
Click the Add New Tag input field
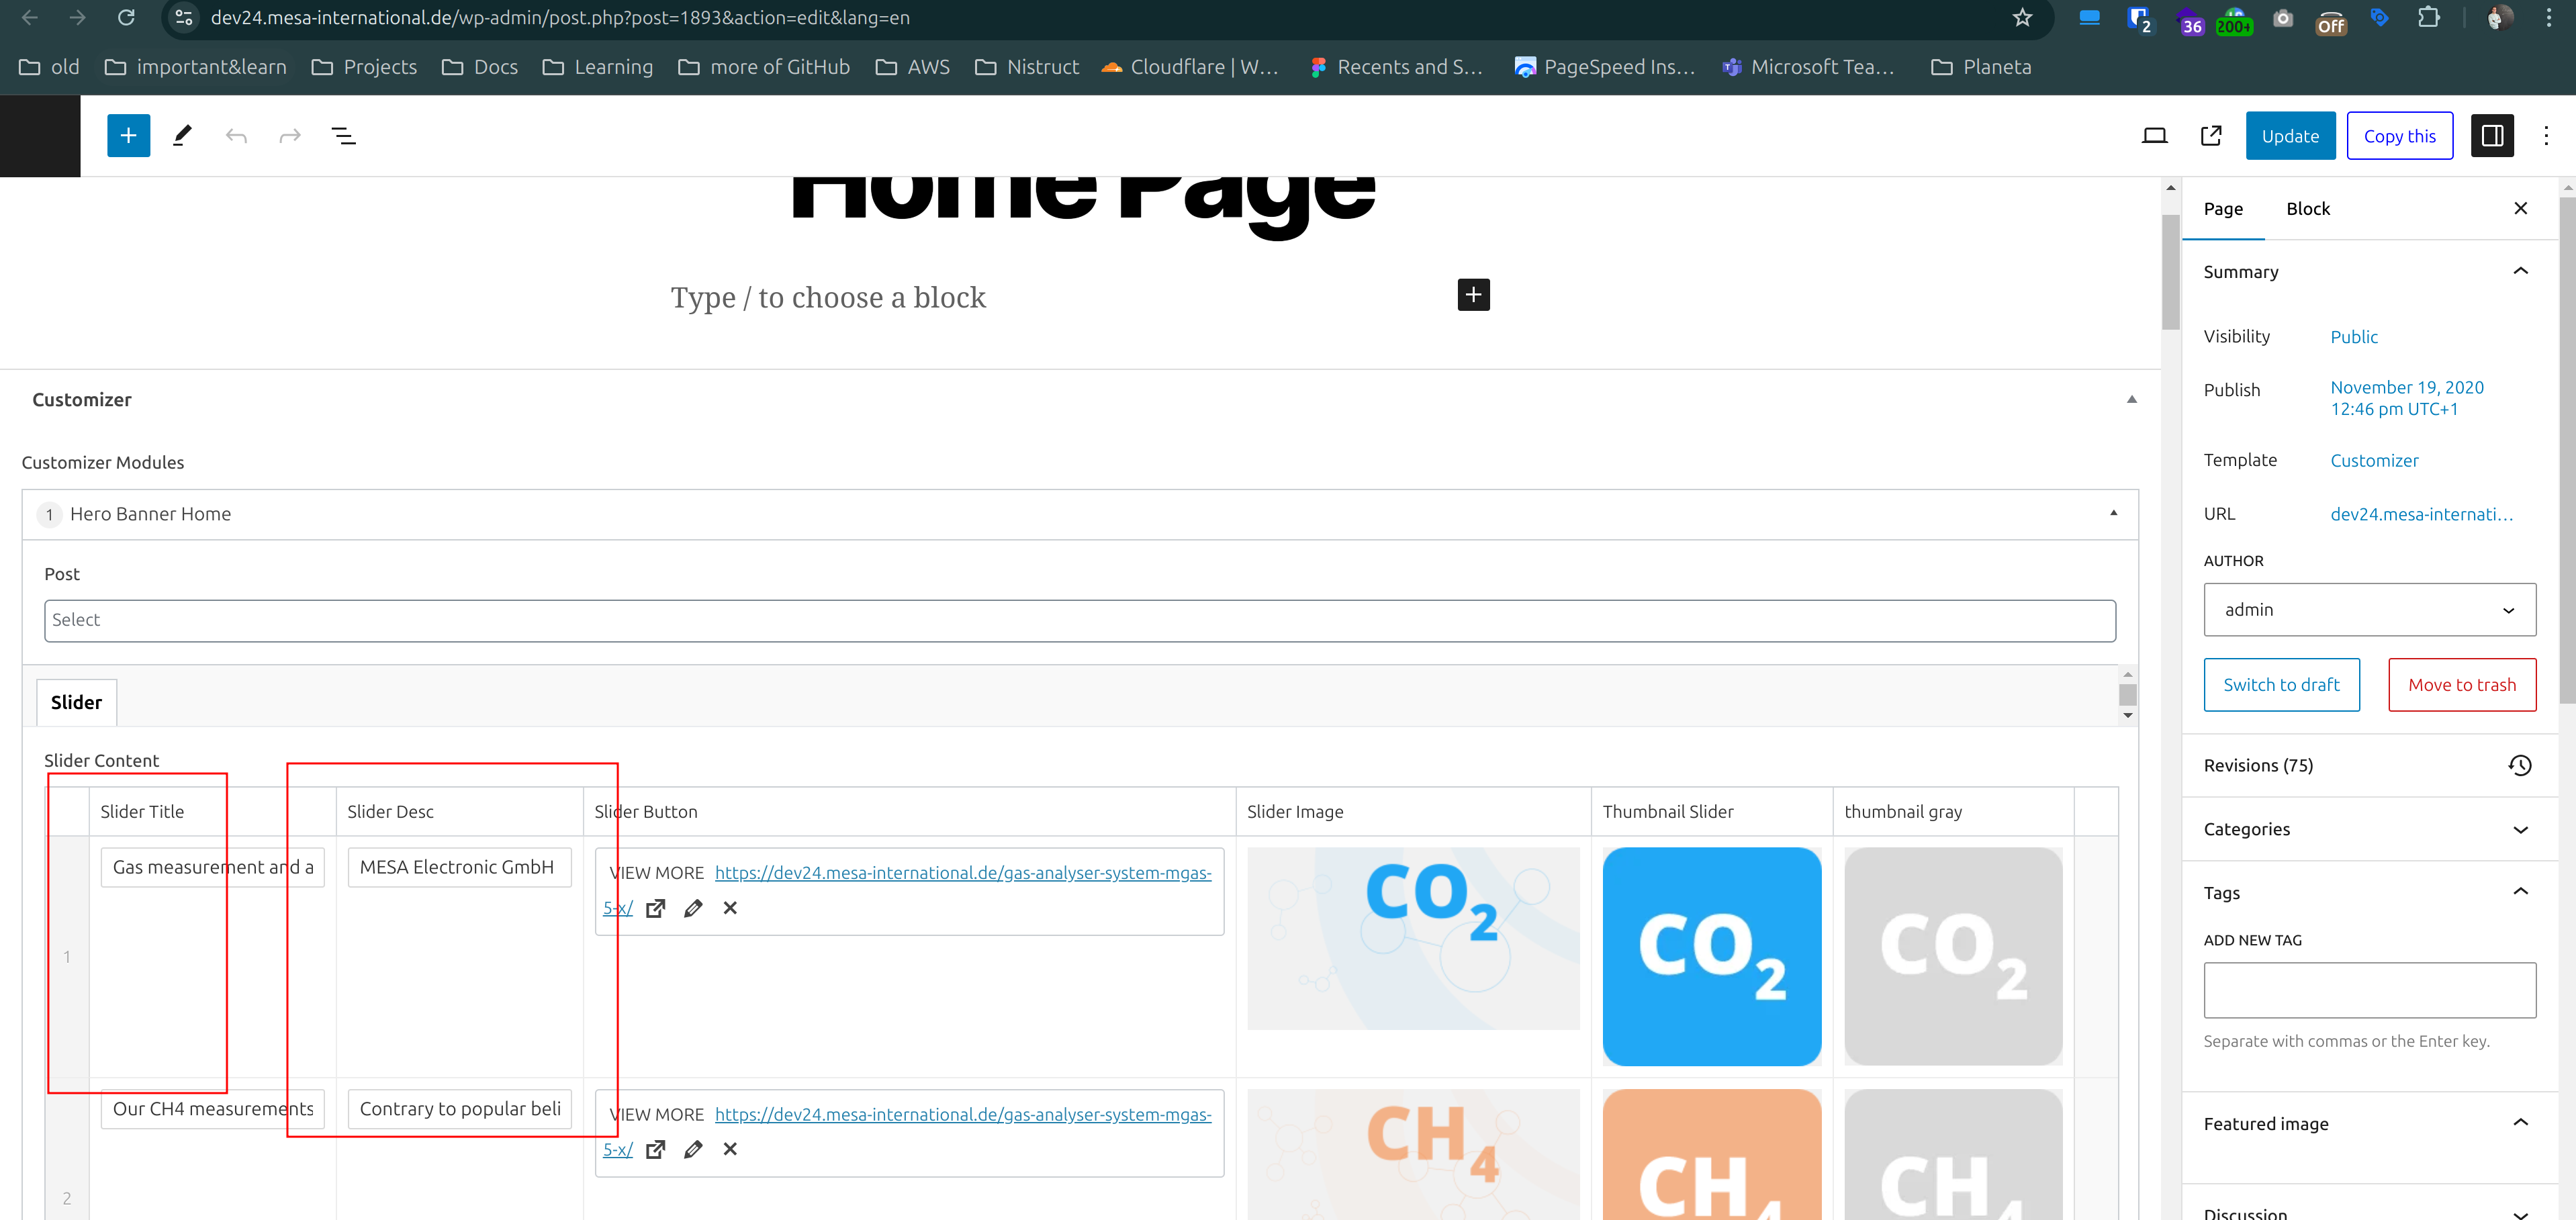(2369, 990)
